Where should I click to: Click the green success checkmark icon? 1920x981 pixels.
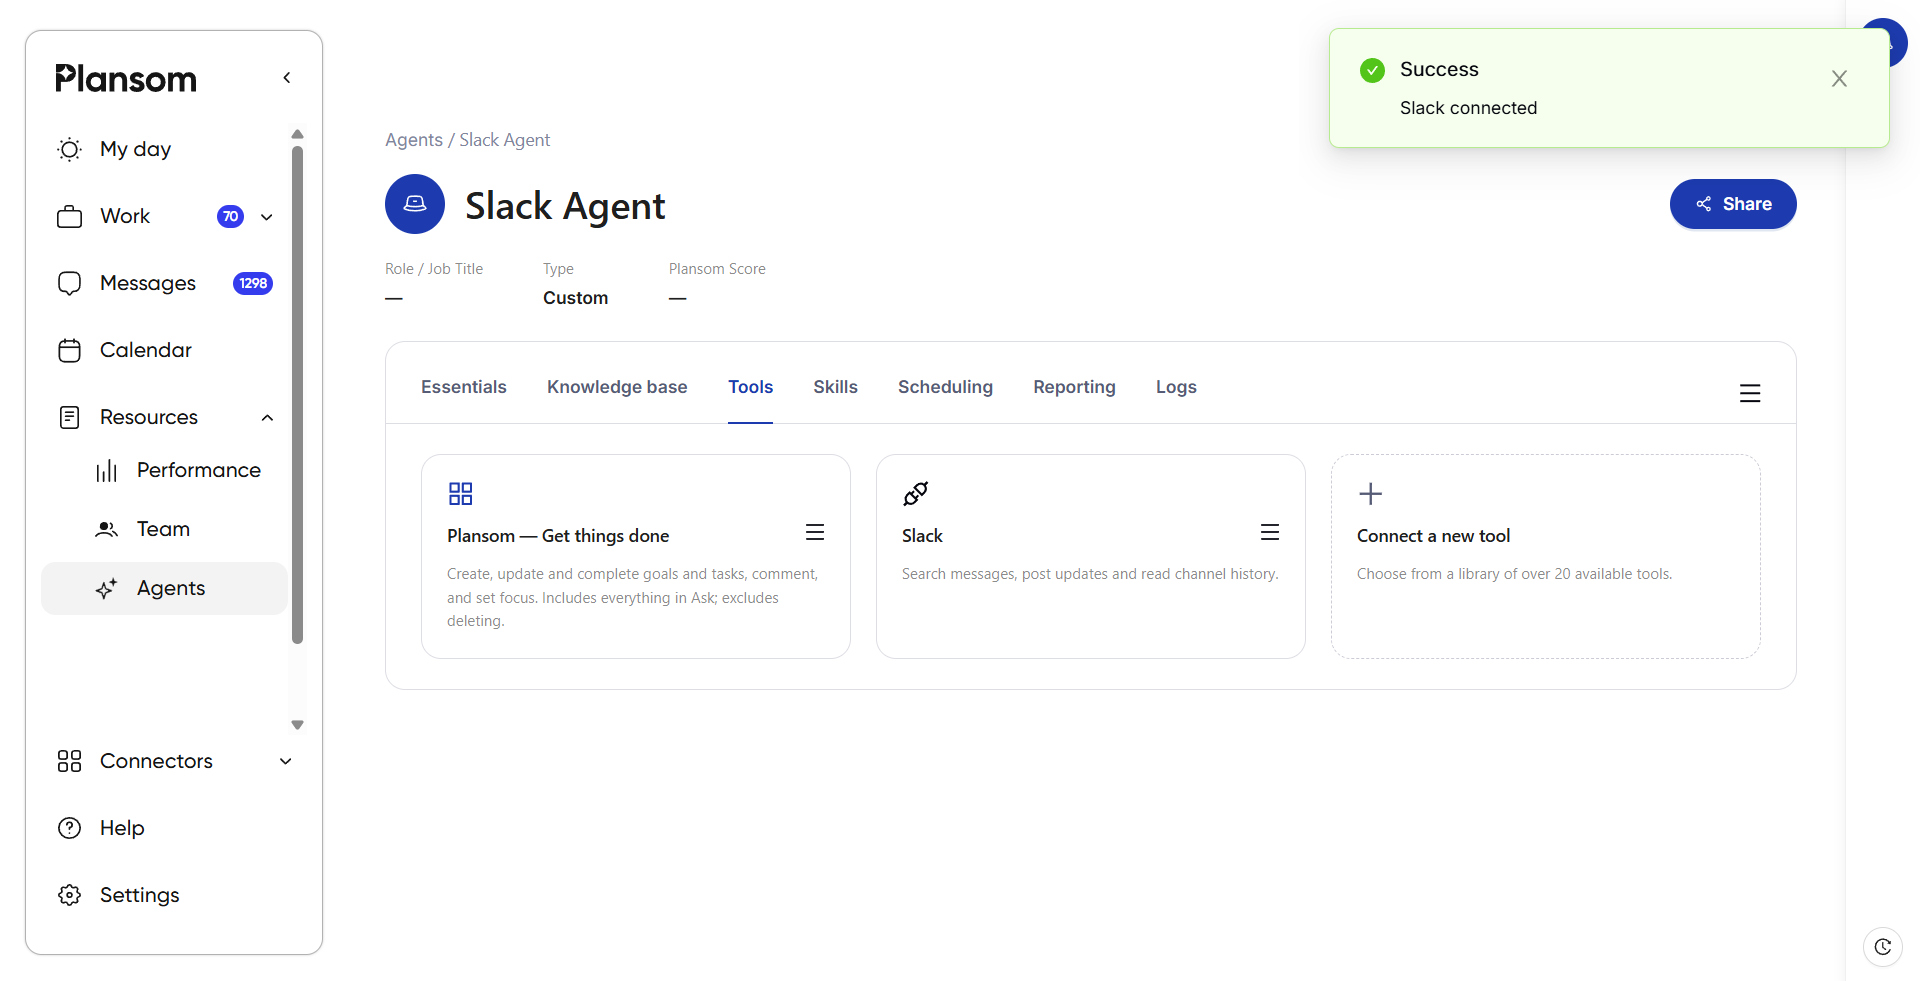pos(1373,70)
